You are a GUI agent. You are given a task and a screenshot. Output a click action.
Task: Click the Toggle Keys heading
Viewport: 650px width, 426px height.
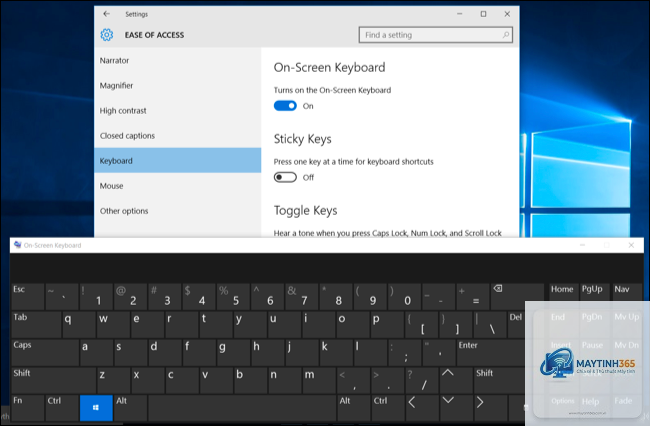[305, 211]
